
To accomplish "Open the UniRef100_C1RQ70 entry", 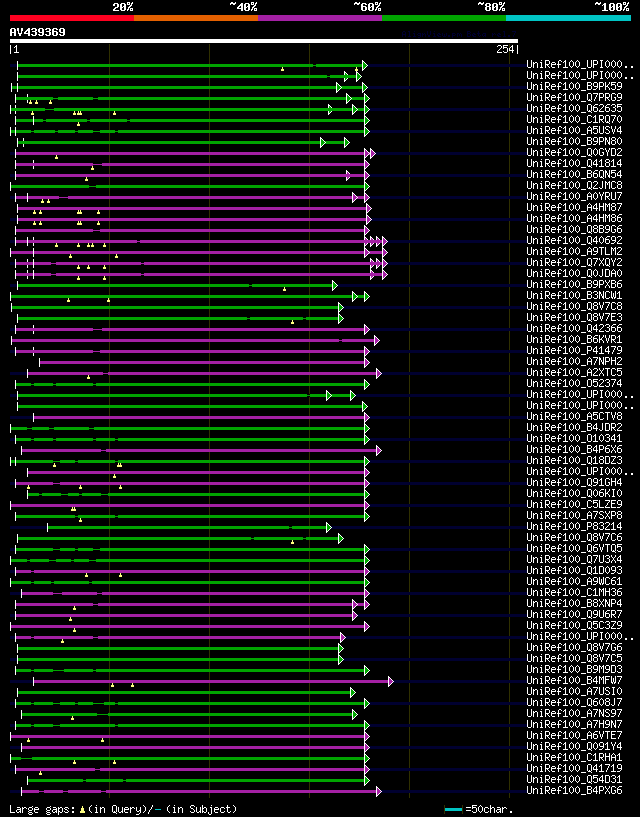I will tap(574, 119).
